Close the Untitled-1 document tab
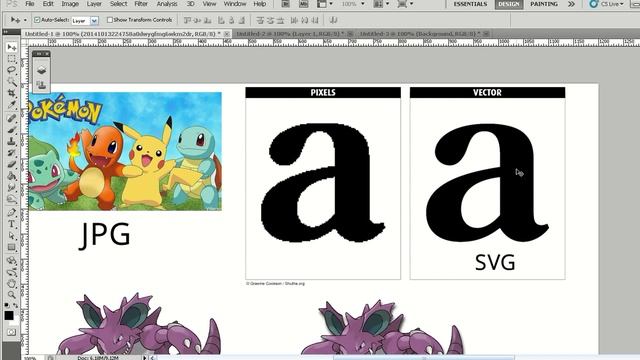 click(227, 34)
